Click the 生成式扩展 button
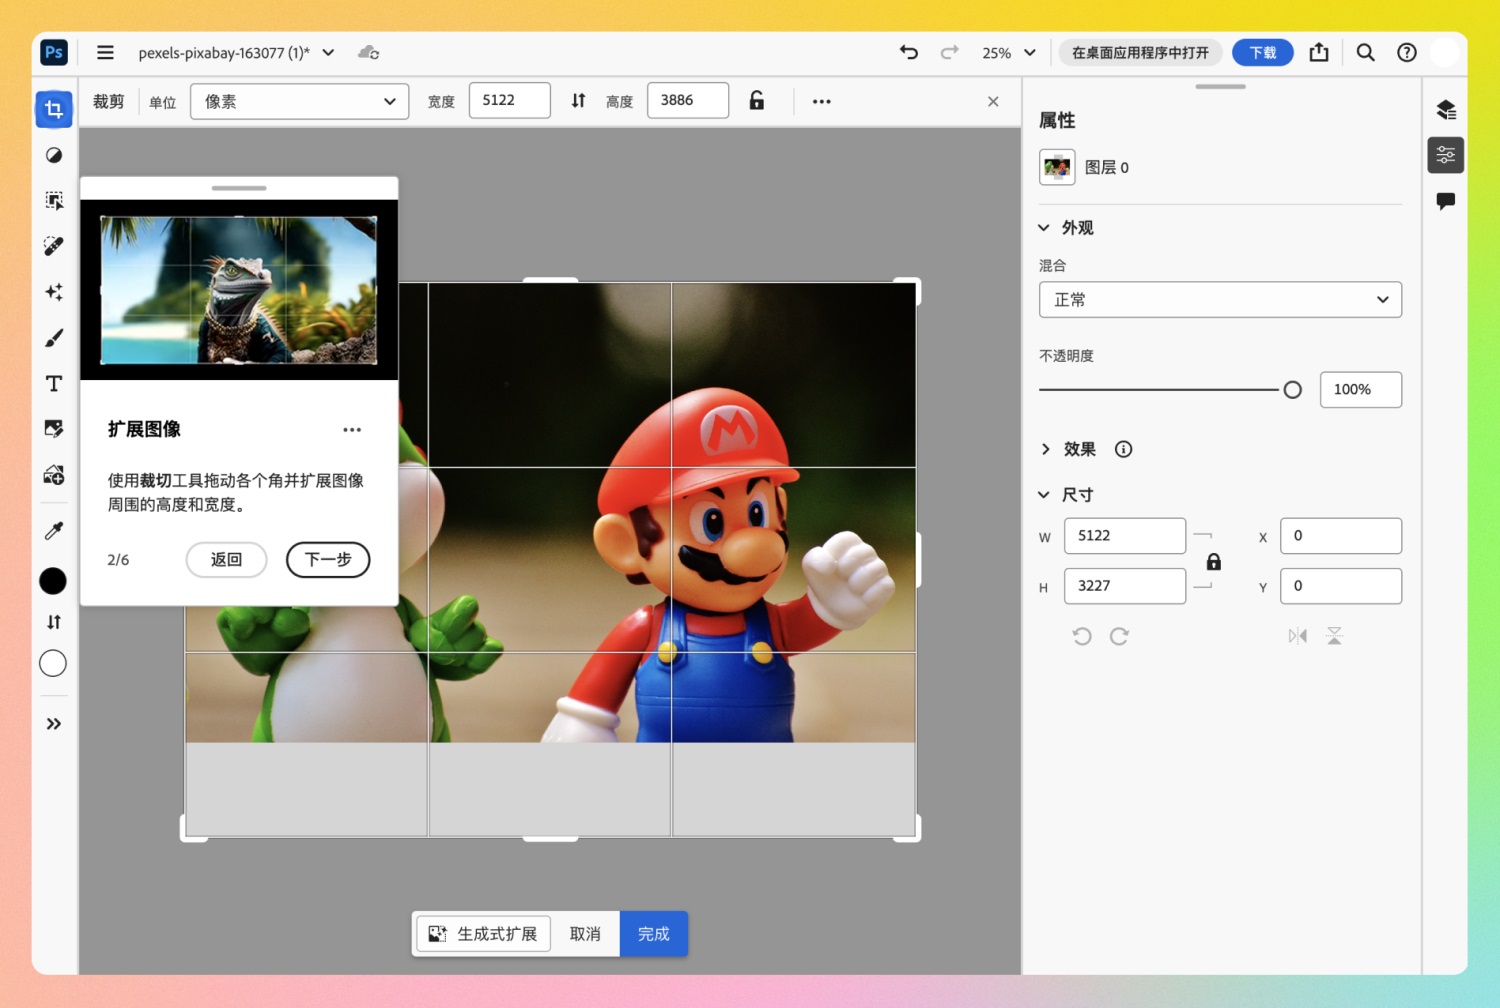 click(484, 934)
